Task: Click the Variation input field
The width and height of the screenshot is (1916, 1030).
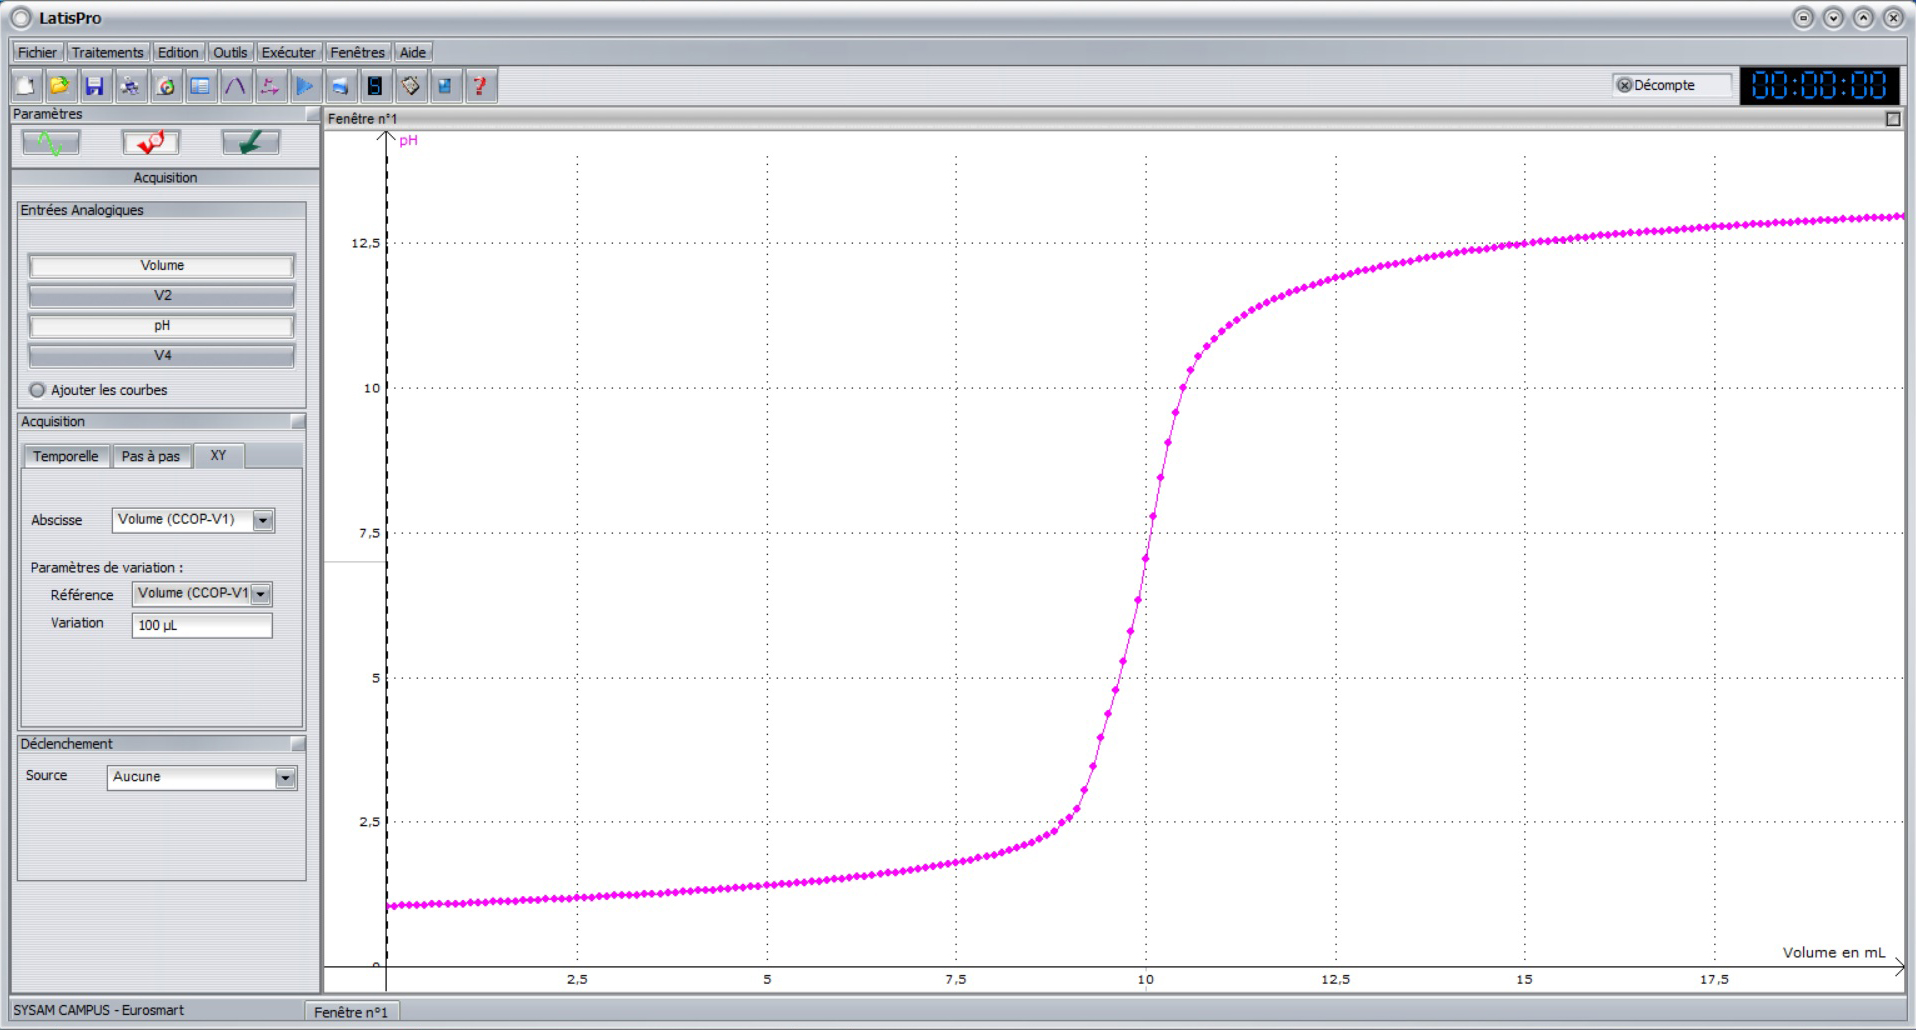Action: (x=202, y=625)
